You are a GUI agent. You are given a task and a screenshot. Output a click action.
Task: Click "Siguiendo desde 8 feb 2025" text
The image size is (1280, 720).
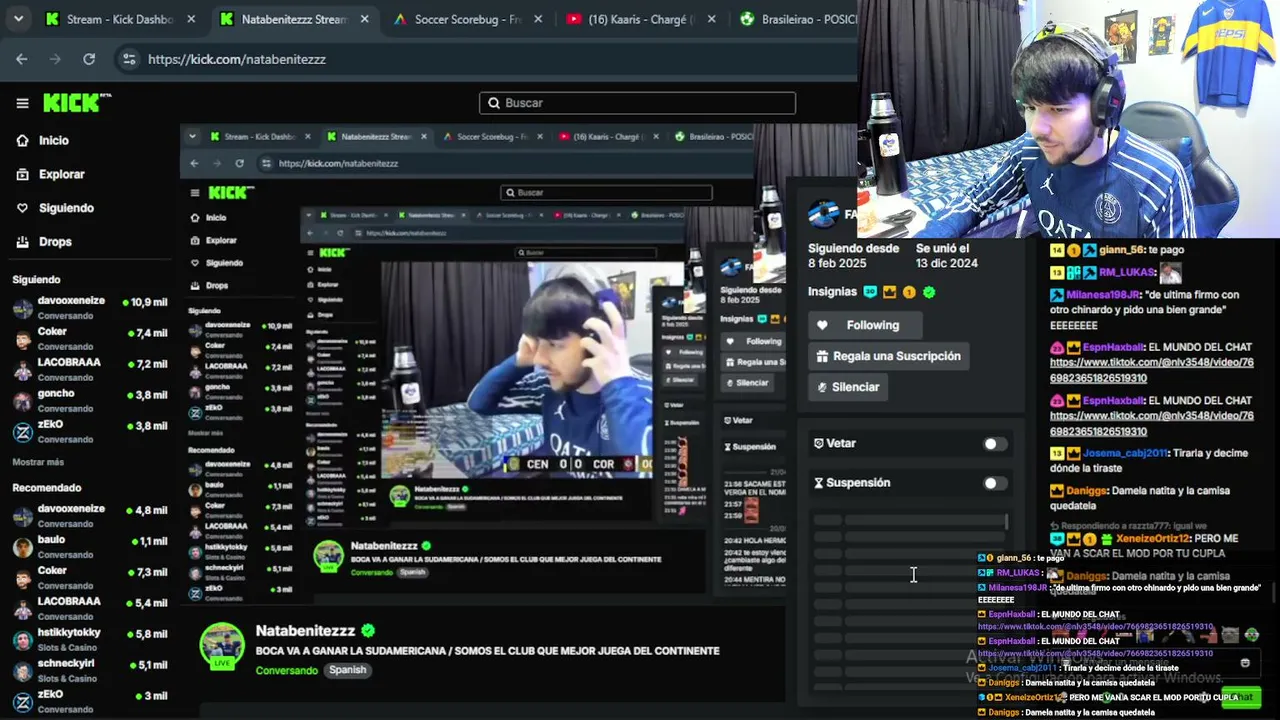pyautogui.click(x=853, y=256)
